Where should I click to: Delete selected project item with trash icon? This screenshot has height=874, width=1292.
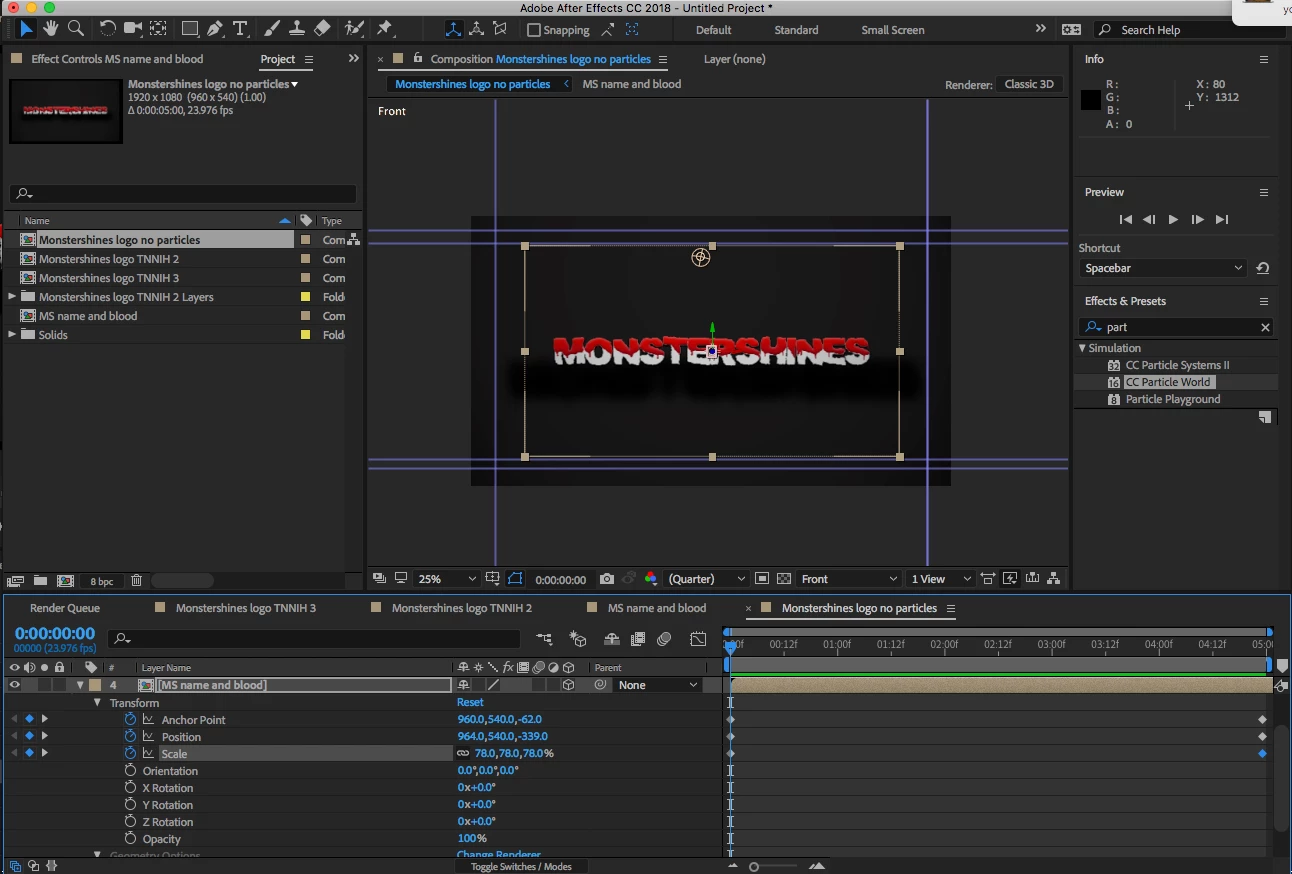(136, 581)
